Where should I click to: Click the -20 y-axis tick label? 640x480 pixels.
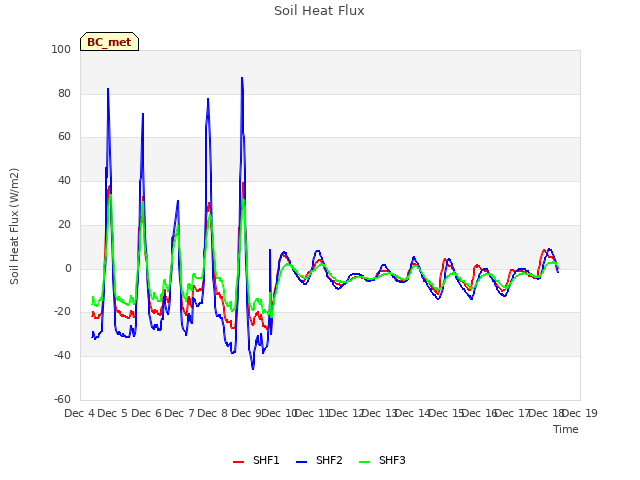point(62,312)
